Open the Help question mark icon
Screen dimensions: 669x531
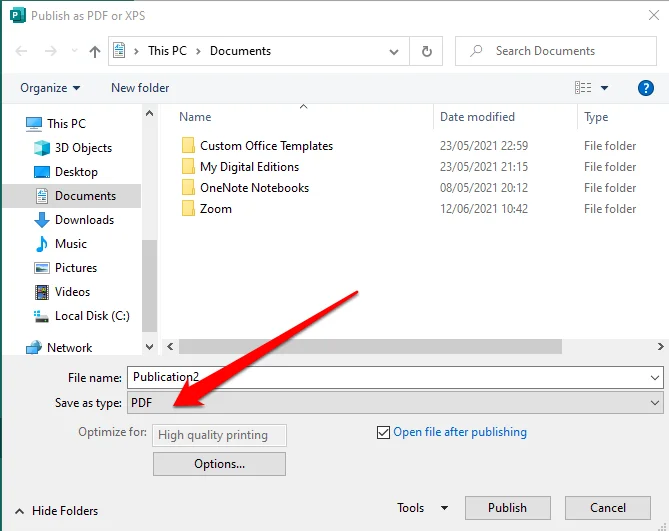[646, 88]
